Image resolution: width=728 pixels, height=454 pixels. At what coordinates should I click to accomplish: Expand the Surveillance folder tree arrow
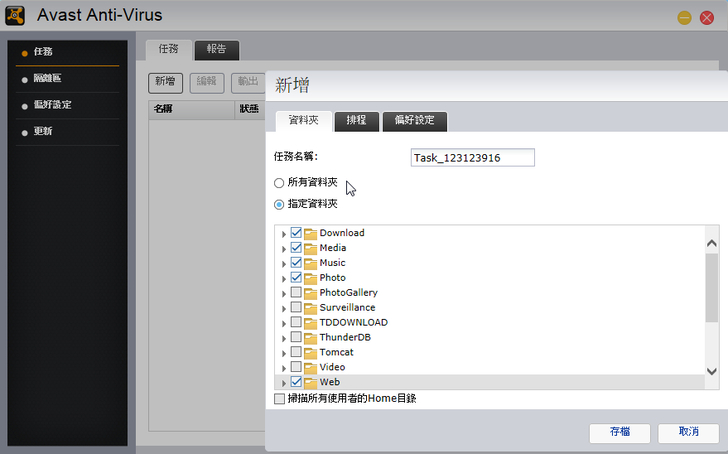pos(284,308)
